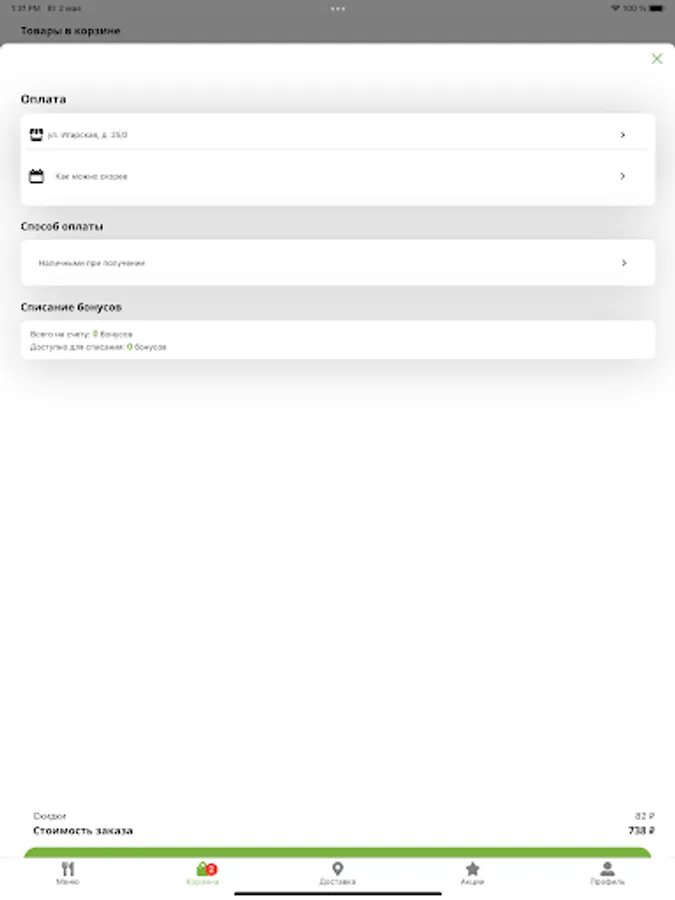The height and width of the screenshot is (900, 675).
Task: Switch to the Профиль tab label
Action: click(607, 882)
